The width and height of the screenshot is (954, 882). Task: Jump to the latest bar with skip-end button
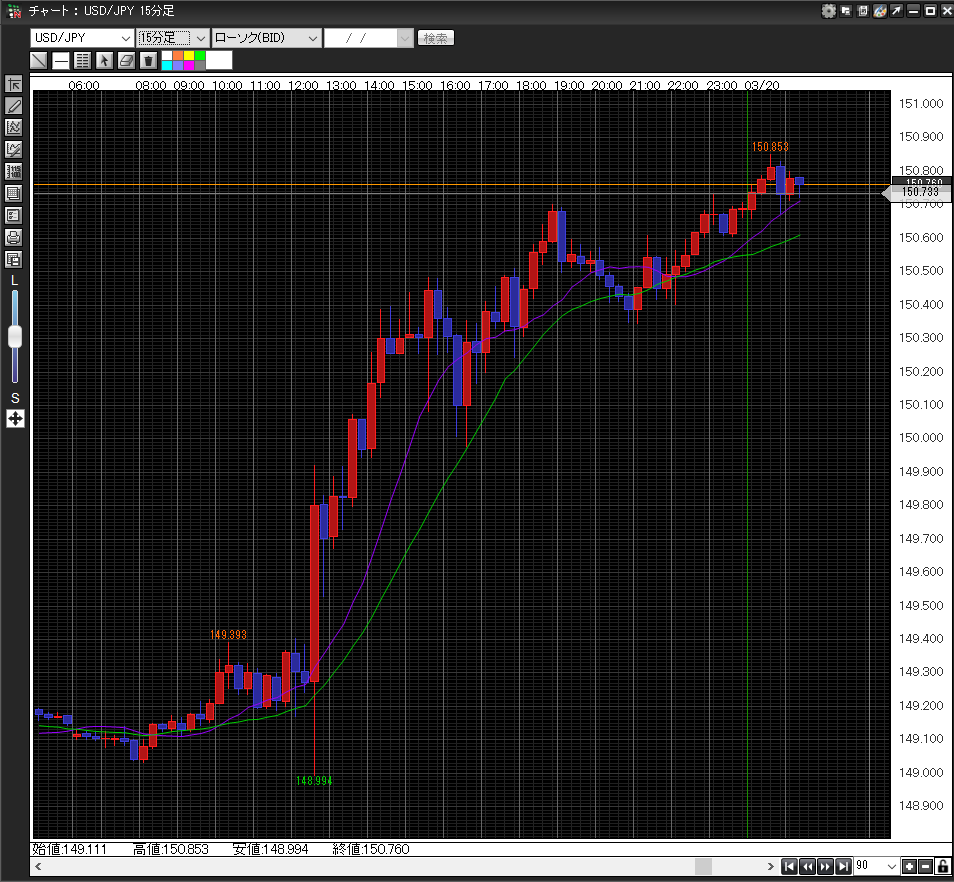click(x=843, y=866)
